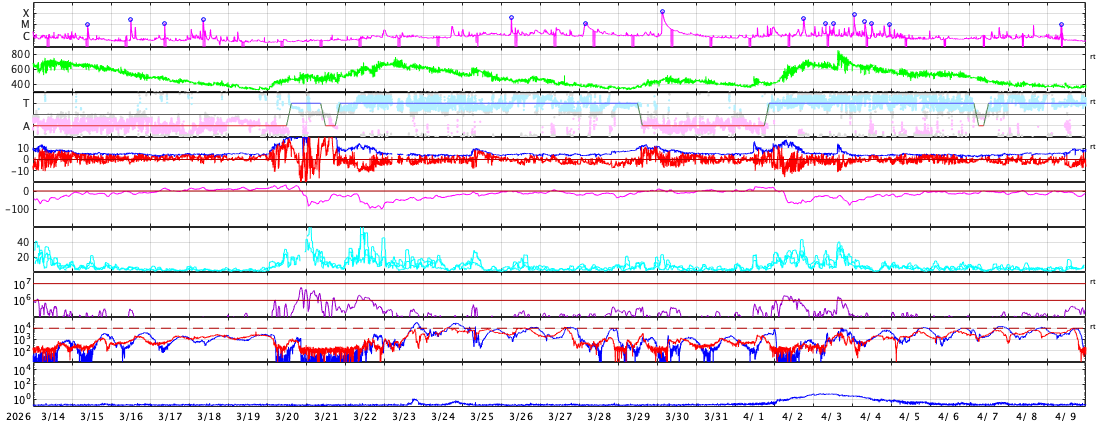Click the '3/28' date label
This screenshot has width=1102, height=424.
point(599,416)
